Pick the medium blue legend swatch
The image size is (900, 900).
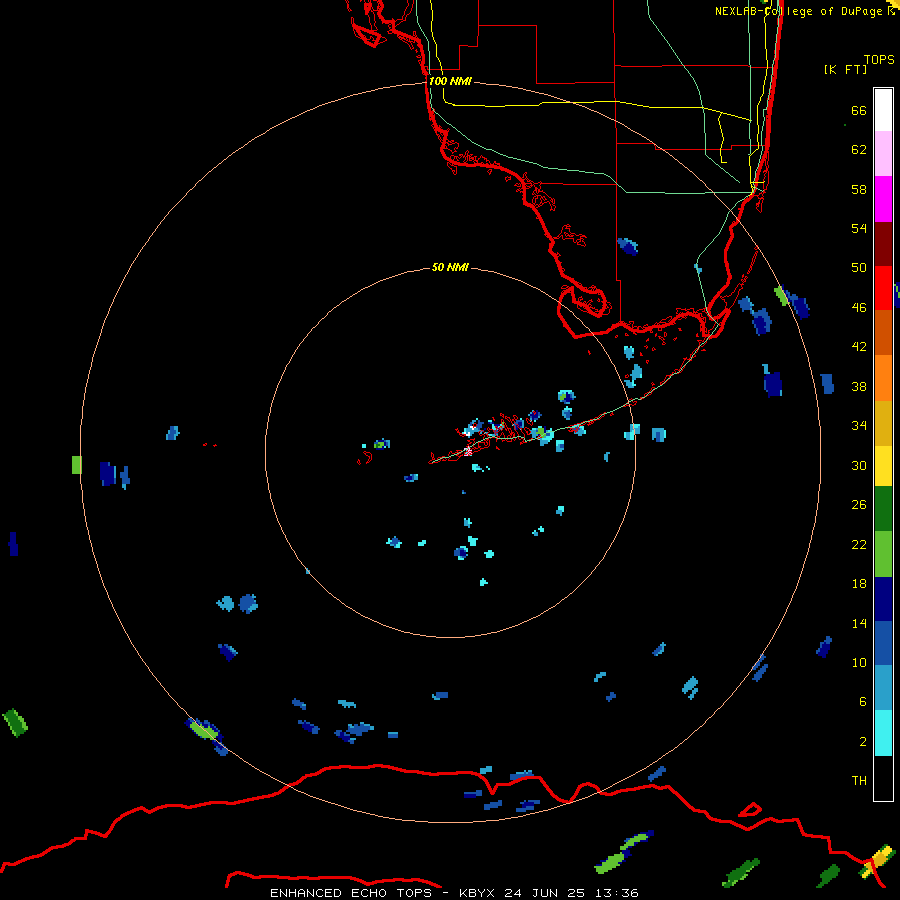[883, 643]
